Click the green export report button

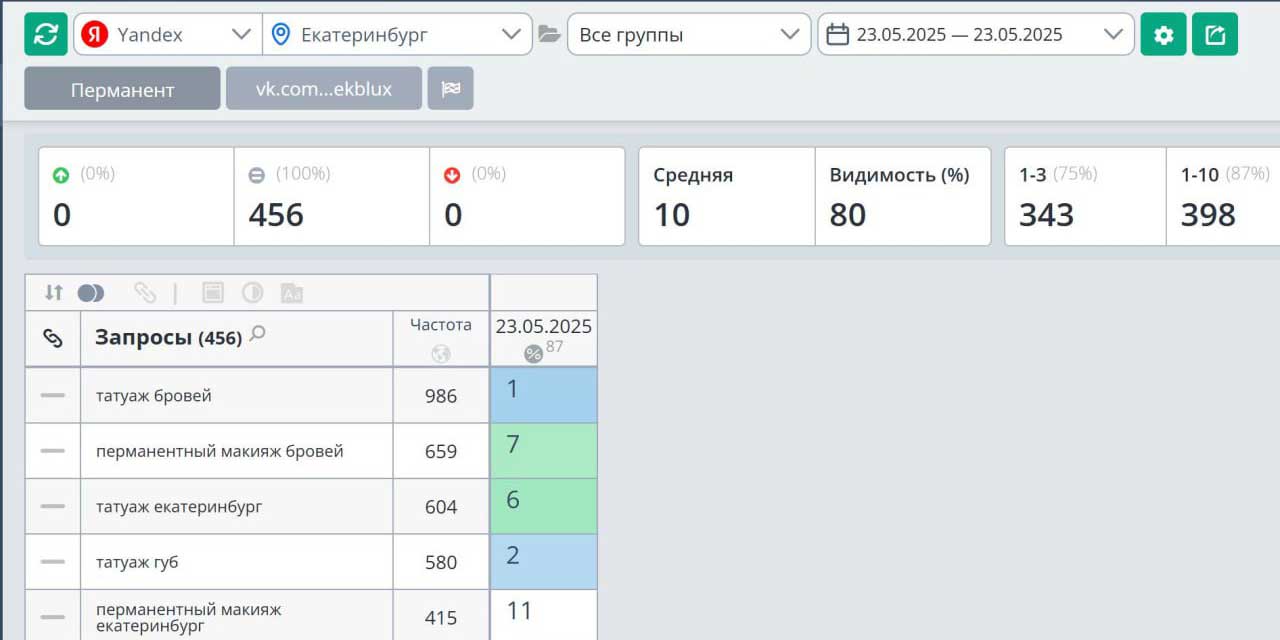click(1215, 34)
